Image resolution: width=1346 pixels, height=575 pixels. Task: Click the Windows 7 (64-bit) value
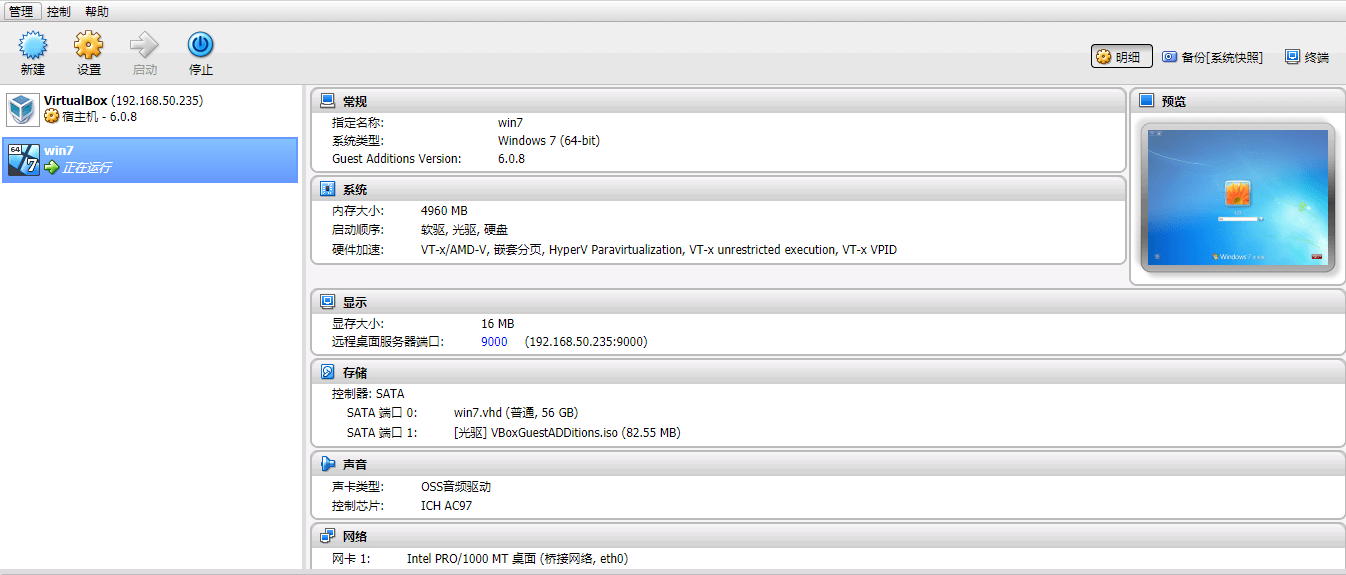tap(549, 141)
